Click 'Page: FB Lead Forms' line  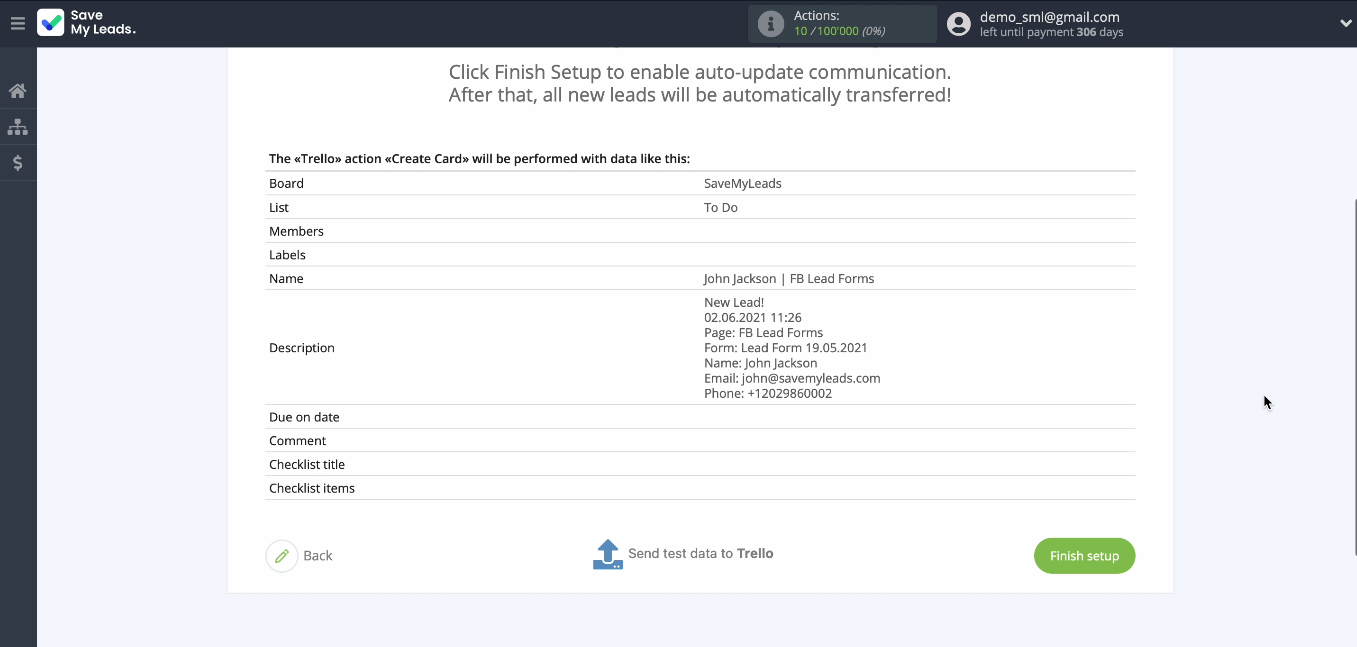(x=764, y=332)
